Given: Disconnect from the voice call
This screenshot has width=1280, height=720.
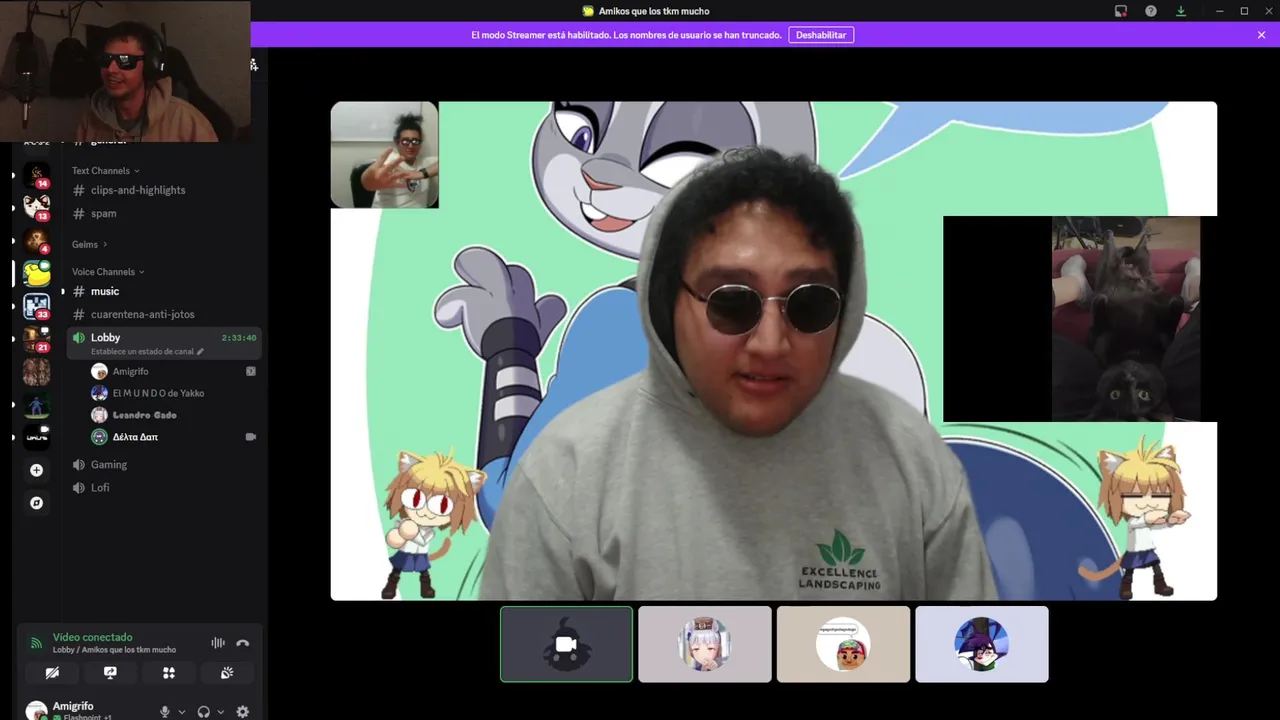Looking at the screenshot, I should point(242,643).
